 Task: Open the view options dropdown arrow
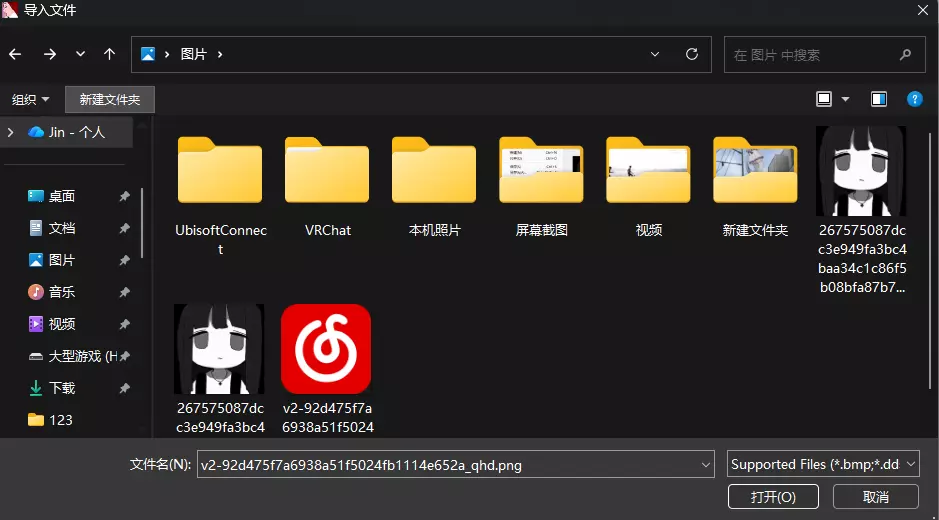845,99
